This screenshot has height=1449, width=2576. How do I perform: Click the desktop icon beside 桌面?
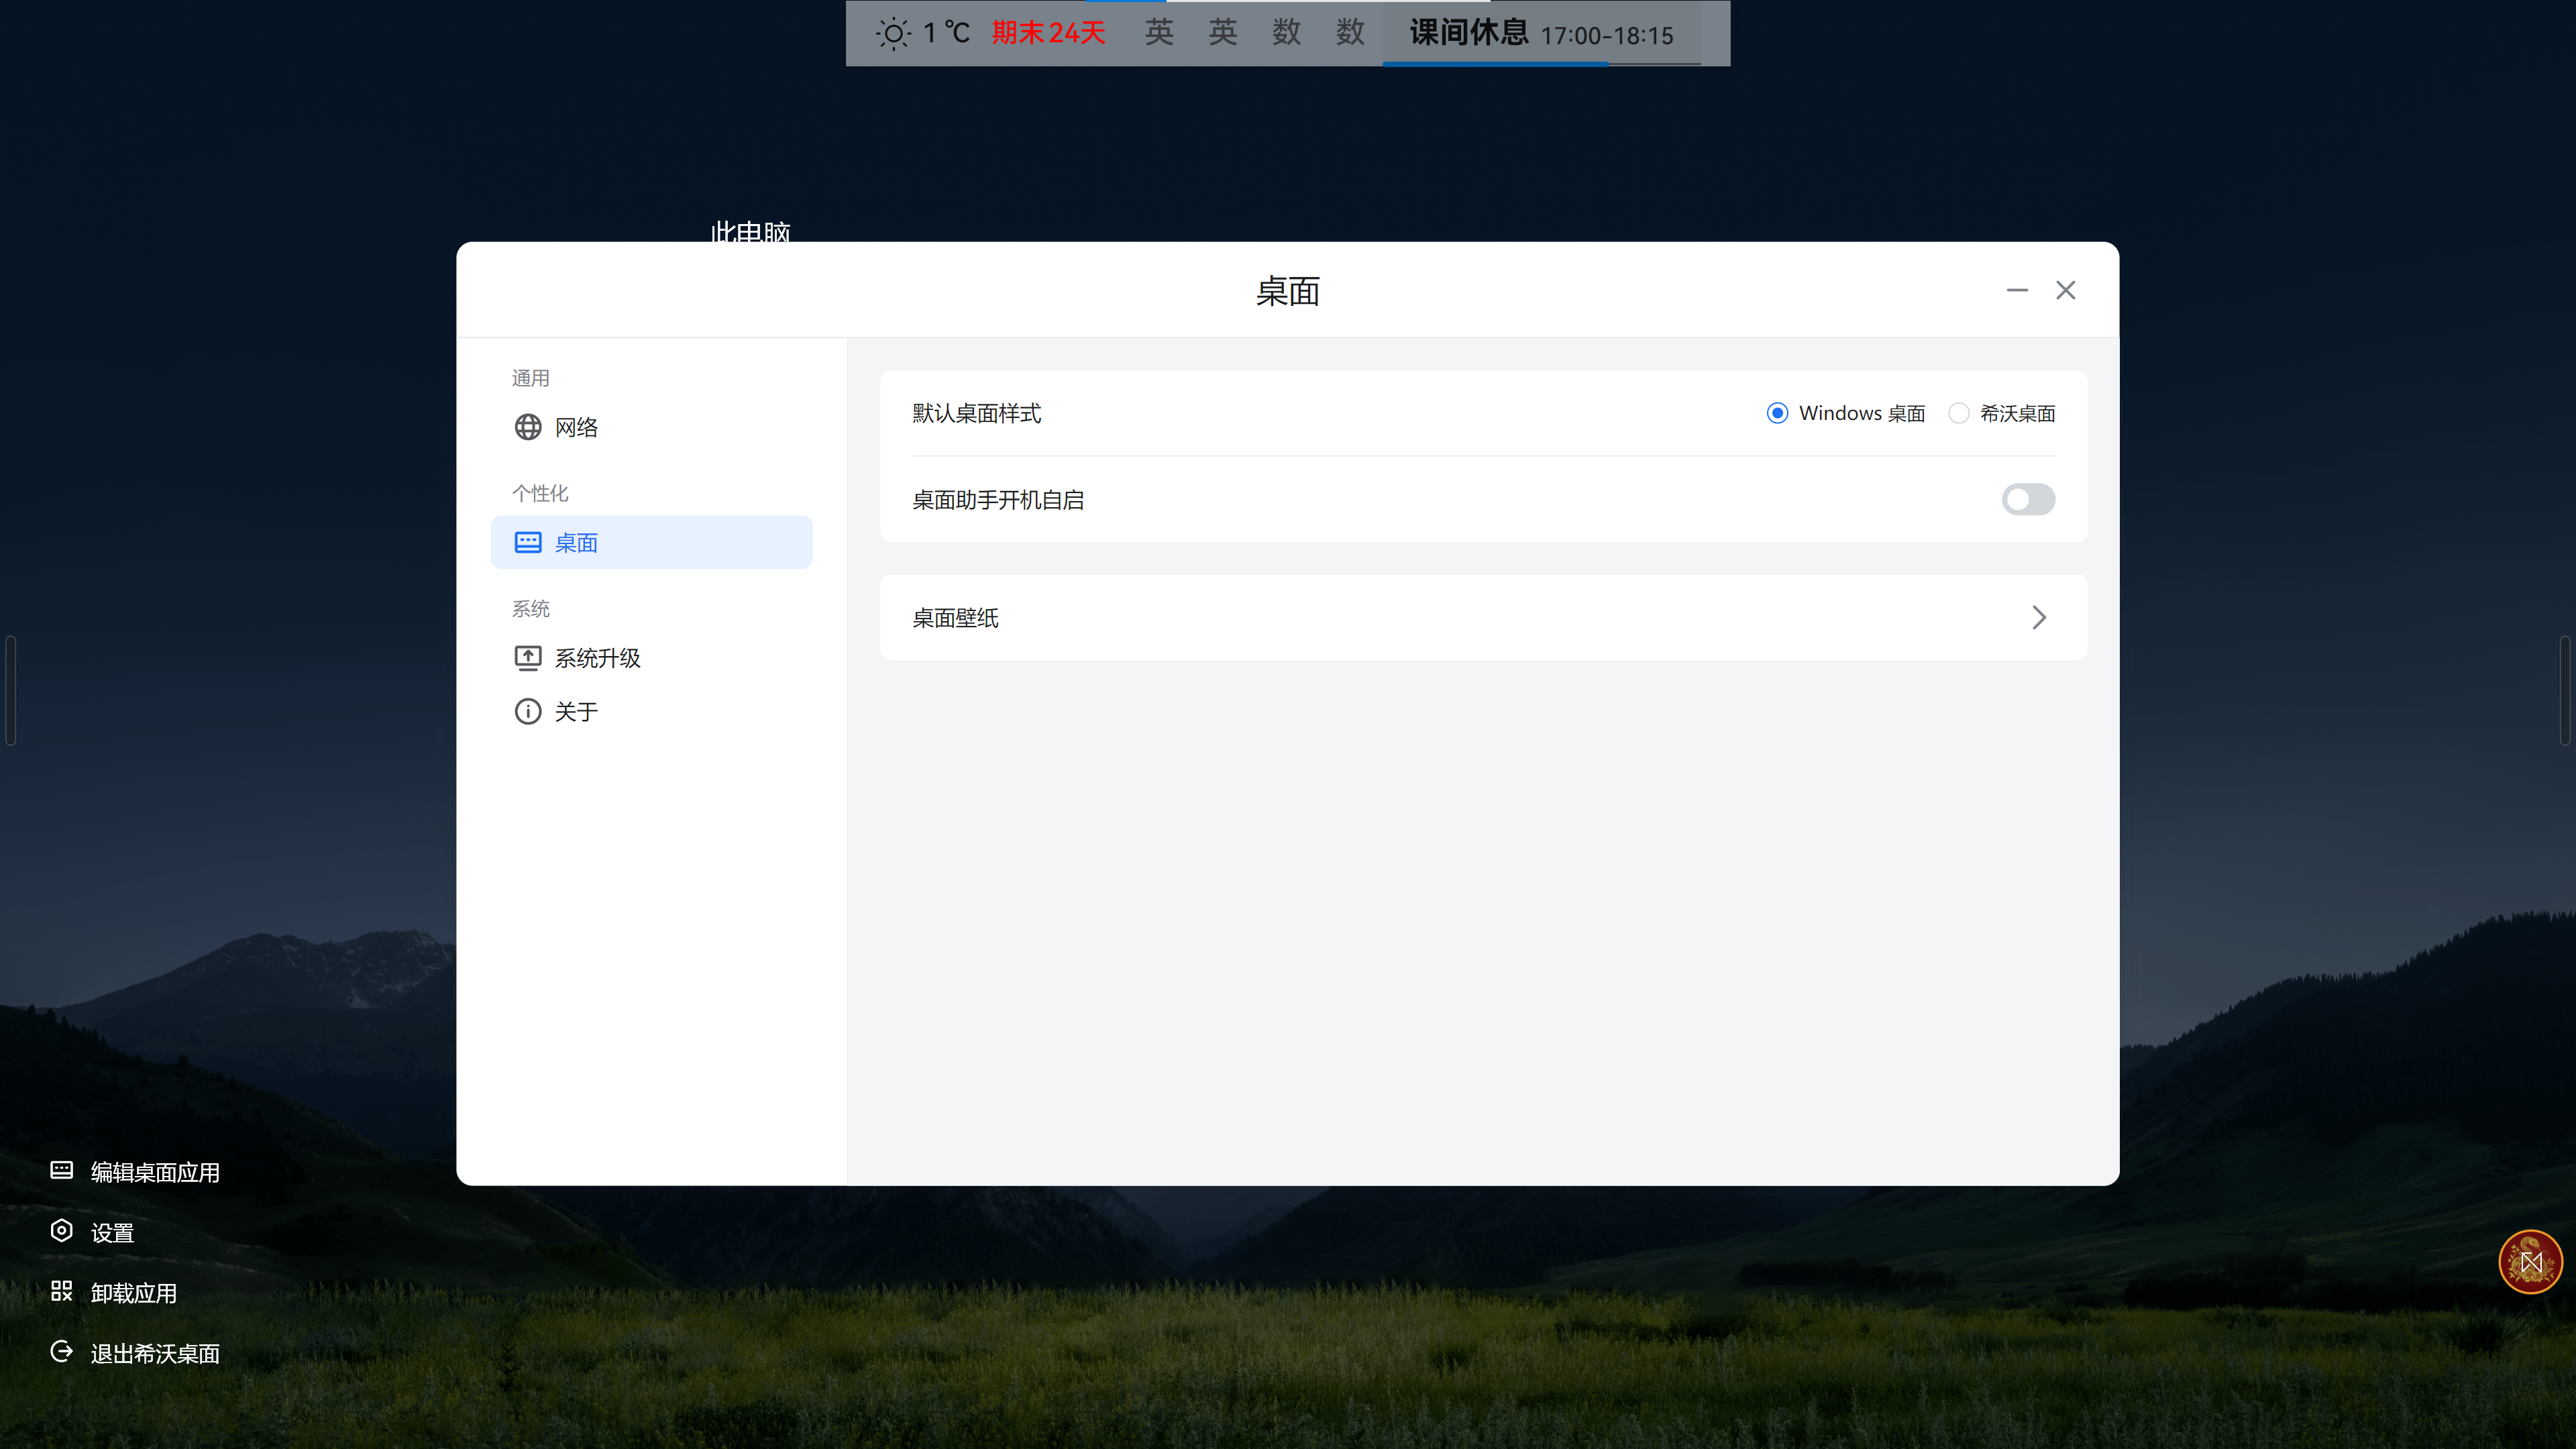[528, 542]
